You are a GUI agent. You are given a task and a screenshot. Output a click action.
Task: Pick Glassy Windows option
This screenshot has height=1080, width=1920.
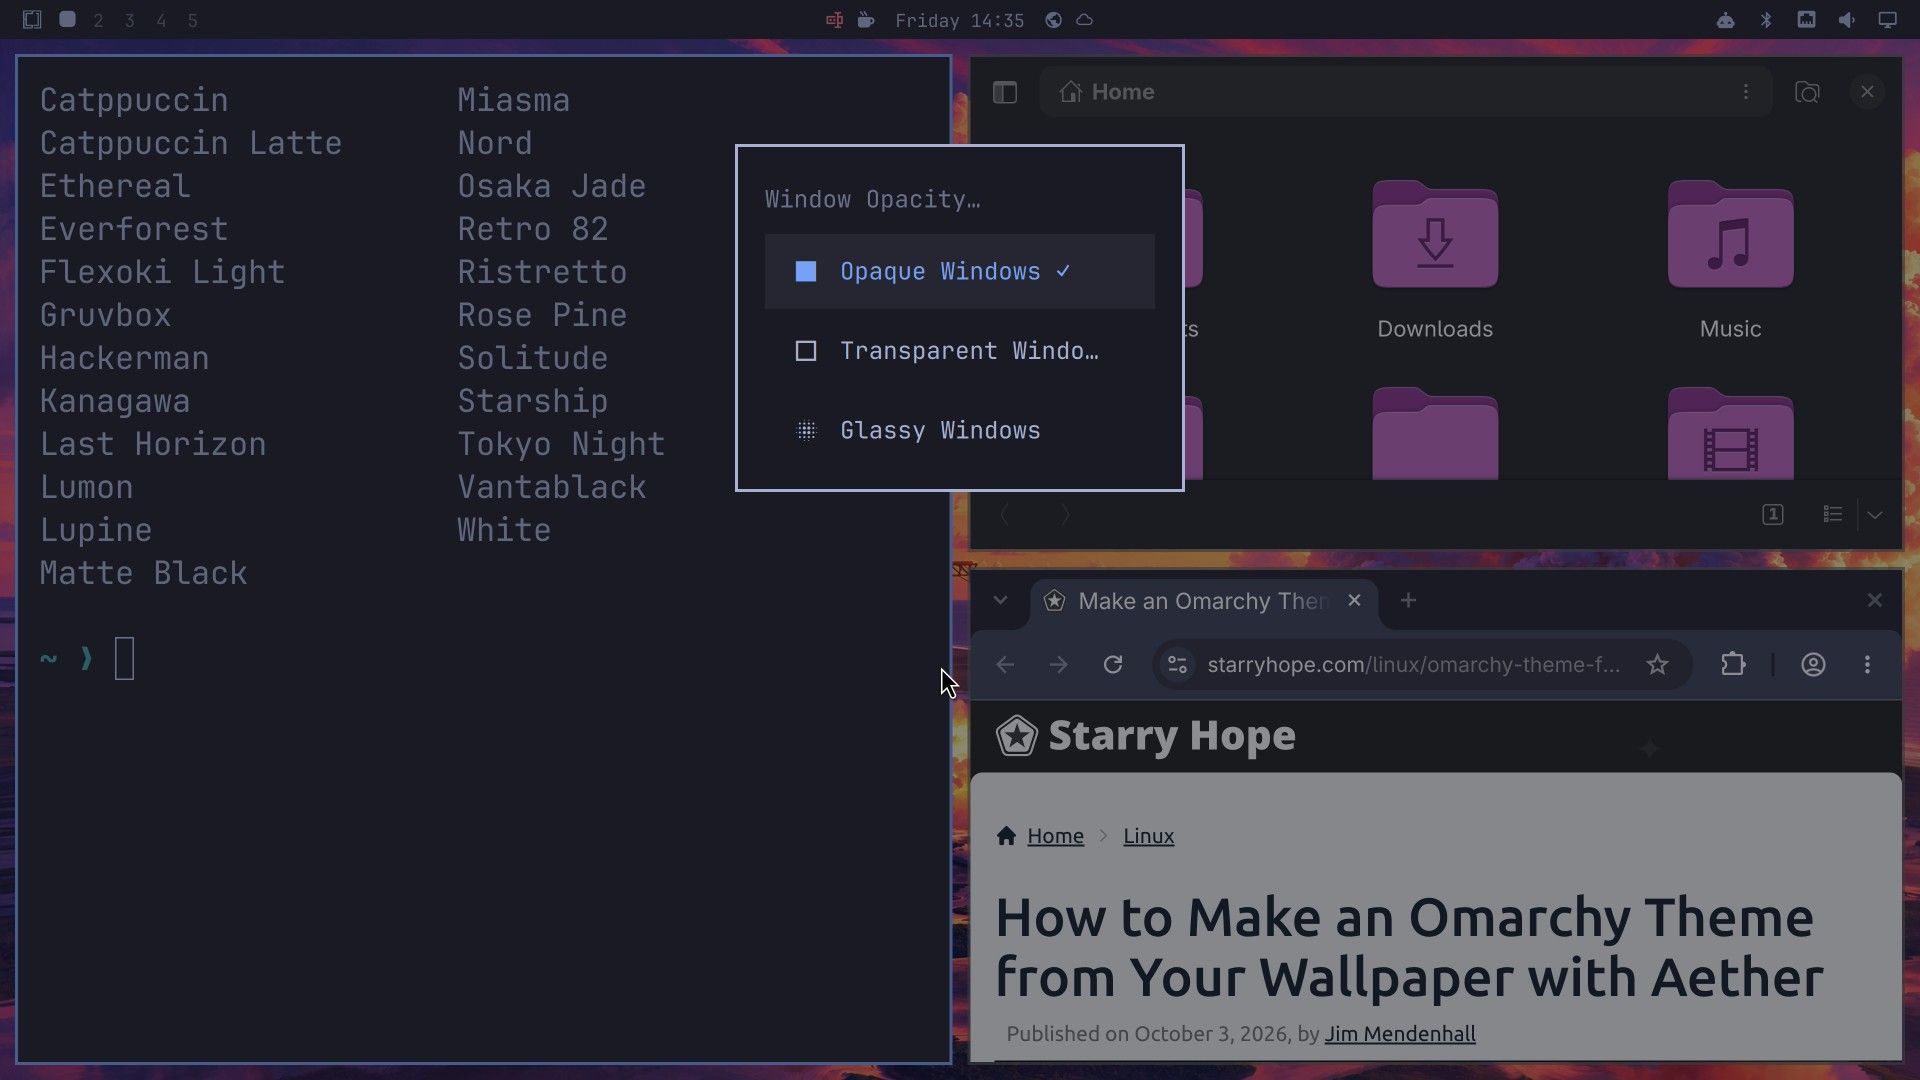pos(959,430)
